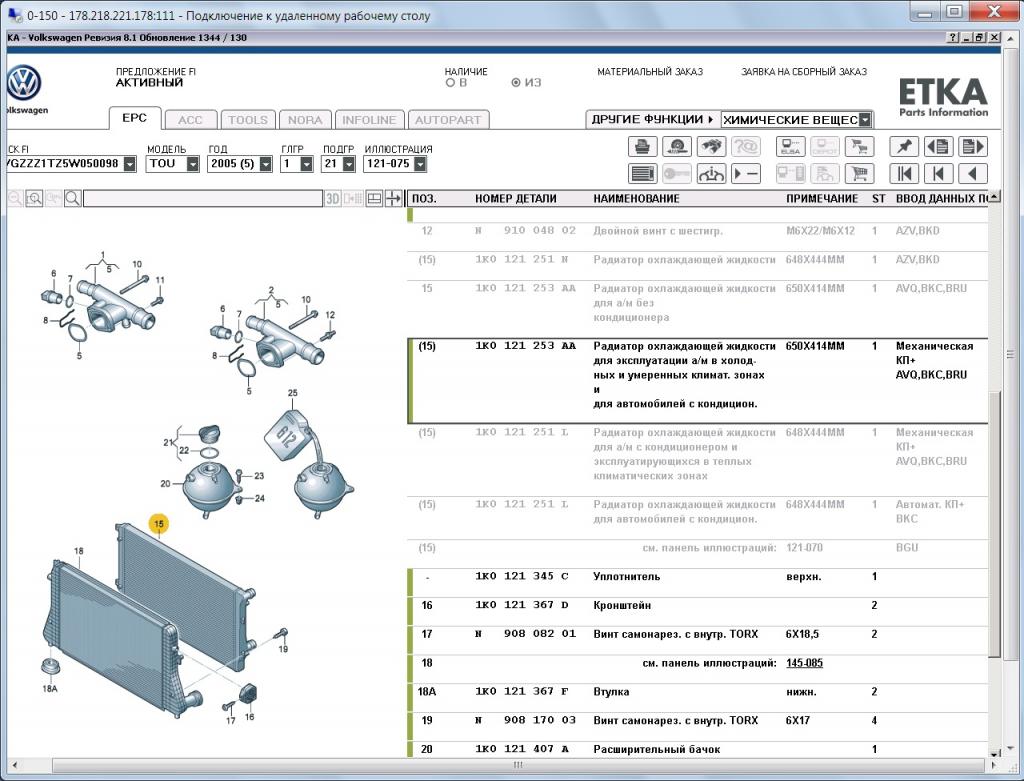Open the ПОДГР subgroup dropdown
The width and height of the screenshot is (1024, 781).
pos(349,164)
